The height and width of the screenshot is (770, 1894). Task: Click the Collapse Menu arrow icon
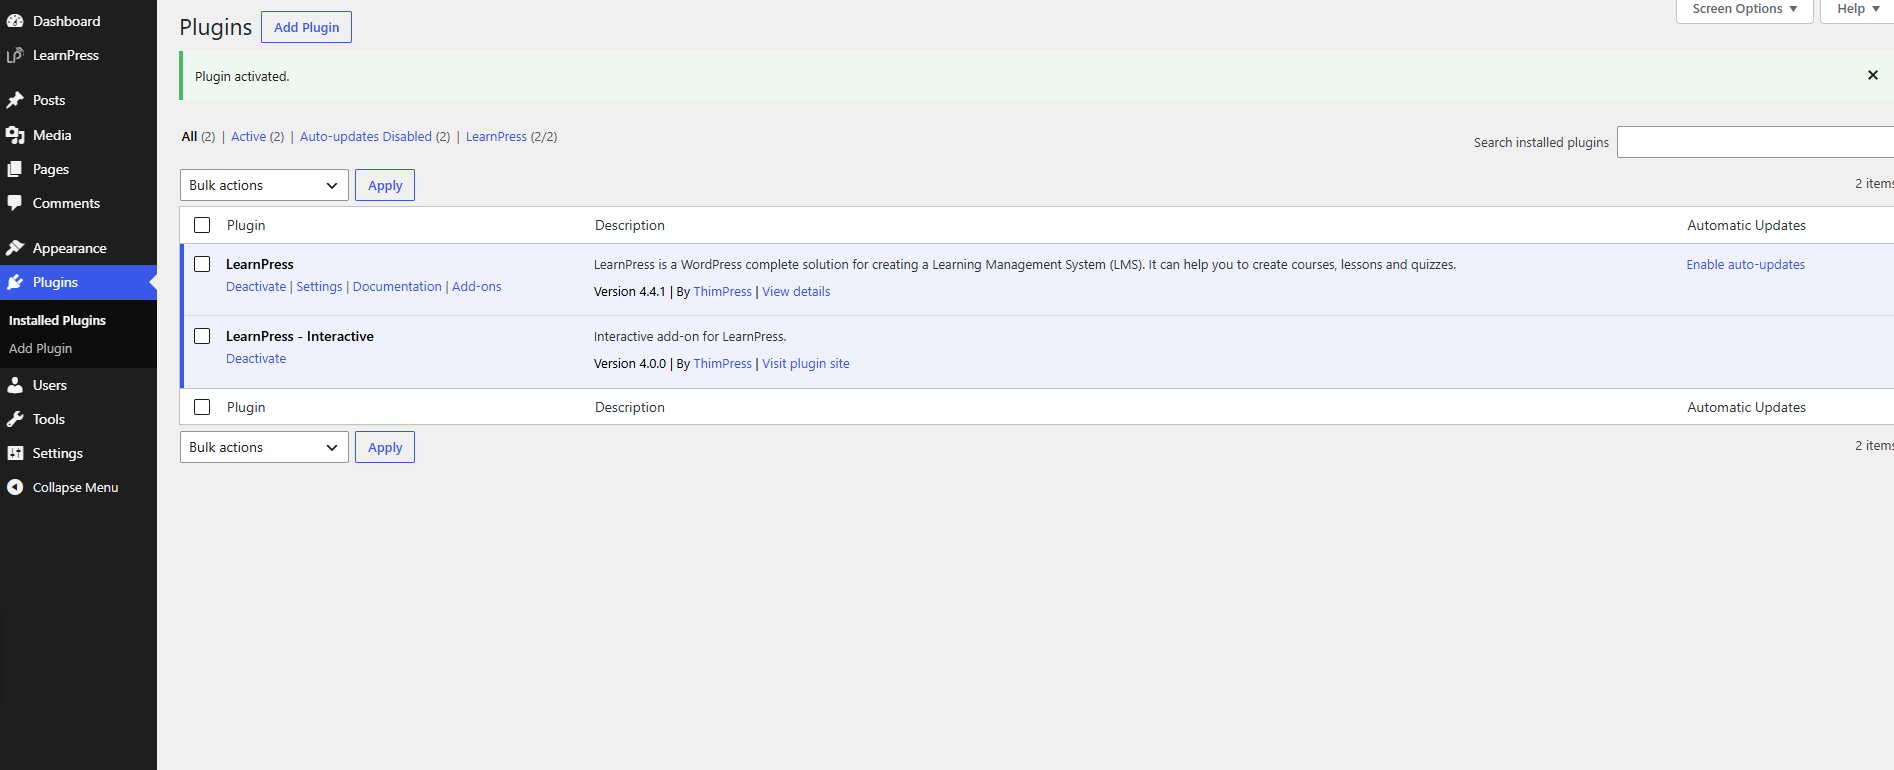coord(15,487)
